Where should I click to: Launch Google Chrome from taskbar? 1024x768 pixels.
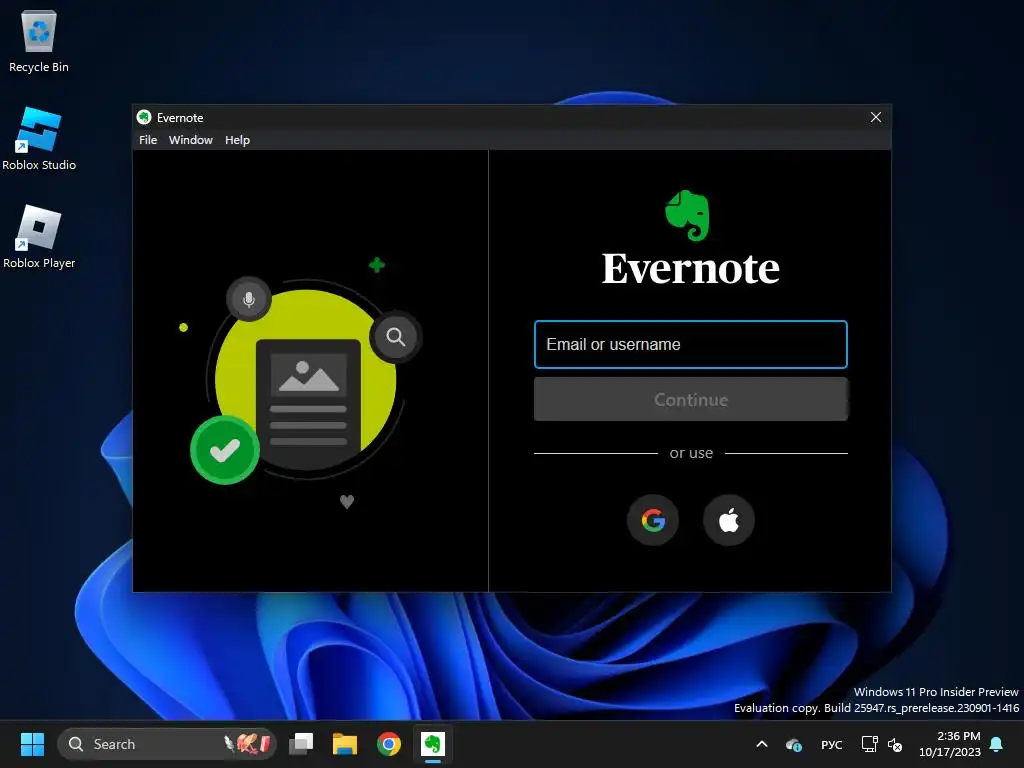click(x=389, y=744)
